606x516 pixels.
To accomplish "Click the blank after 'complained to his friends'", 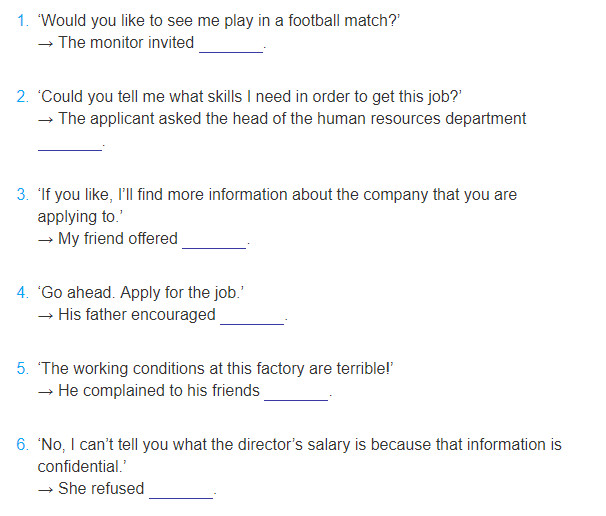I will pyautogui.click(x=296, y=394).
